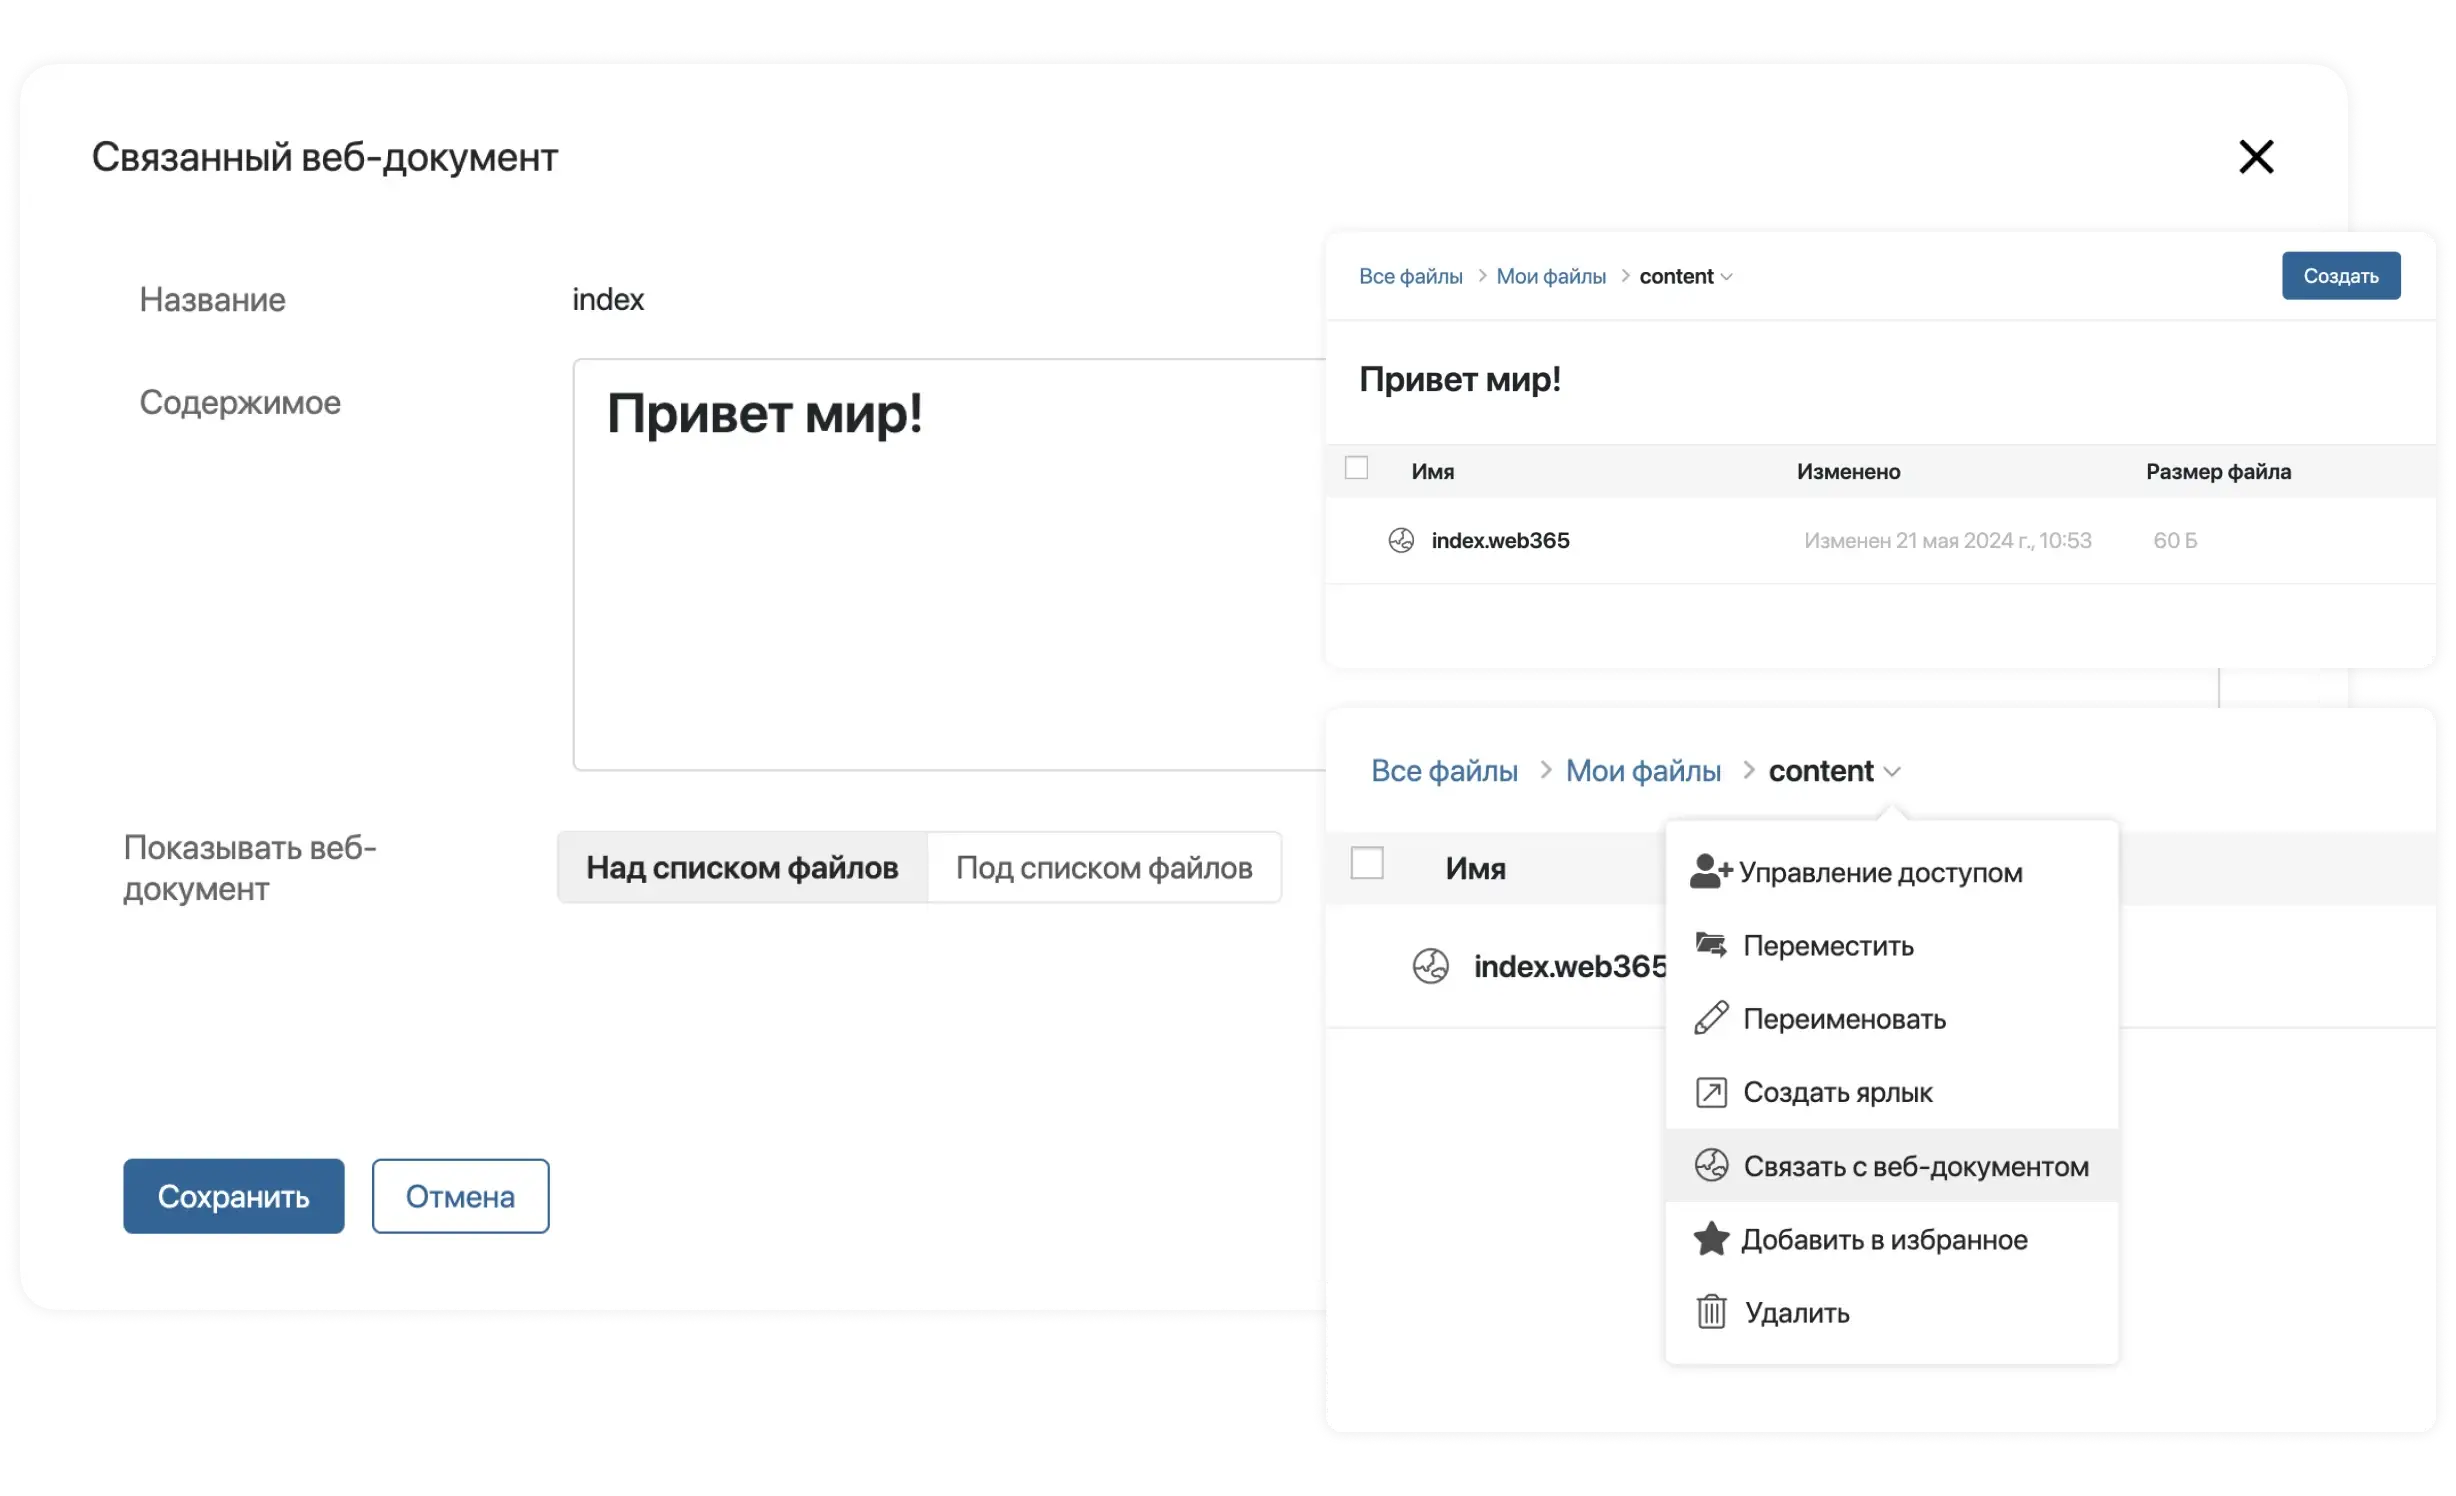The width and height of the screenshot is (2456, 1496).
Task: Select 'Под списком файлов' display option
Action: (1104, 868)
